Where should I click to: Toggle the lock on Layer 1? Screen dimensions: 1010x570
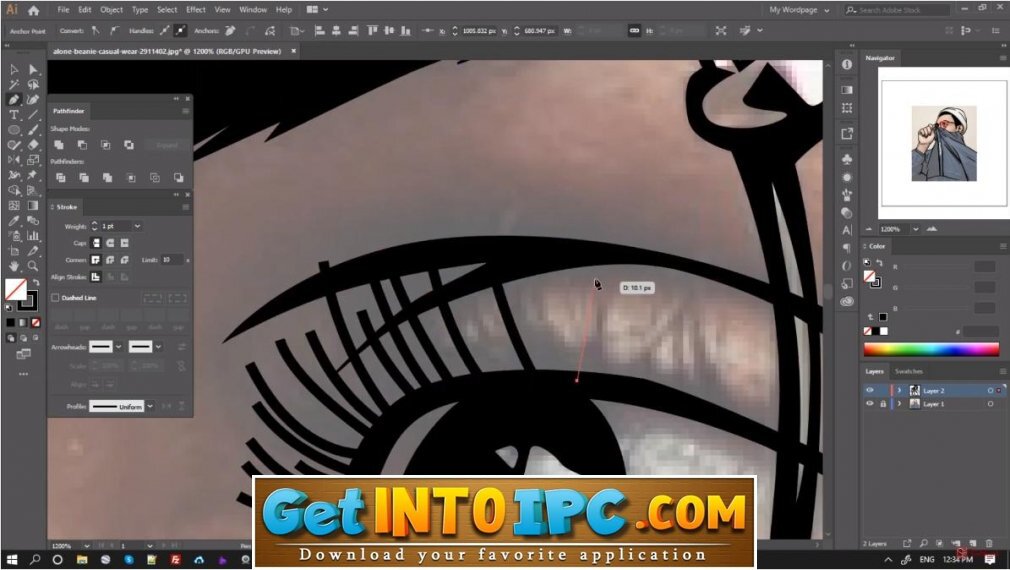pyautogui.click(x=883, y=404)
